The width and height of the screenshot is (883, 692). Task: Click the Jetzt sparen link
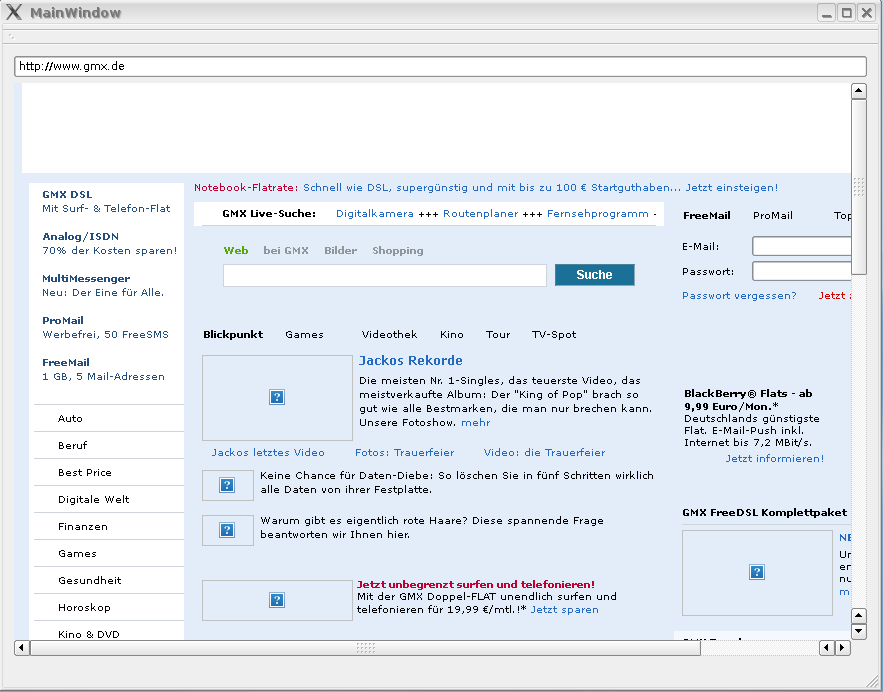point(564,610)
